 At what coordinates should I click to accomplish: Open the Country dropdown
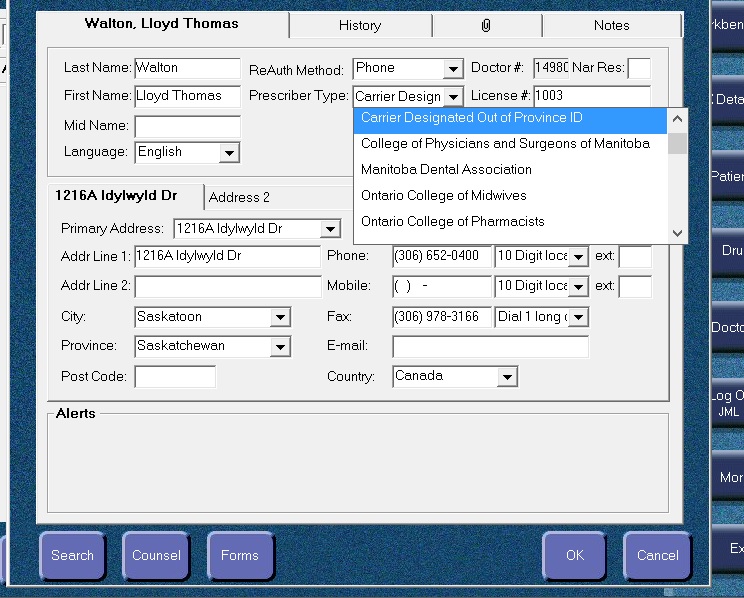pyautogui.click(x=507, y=377)
